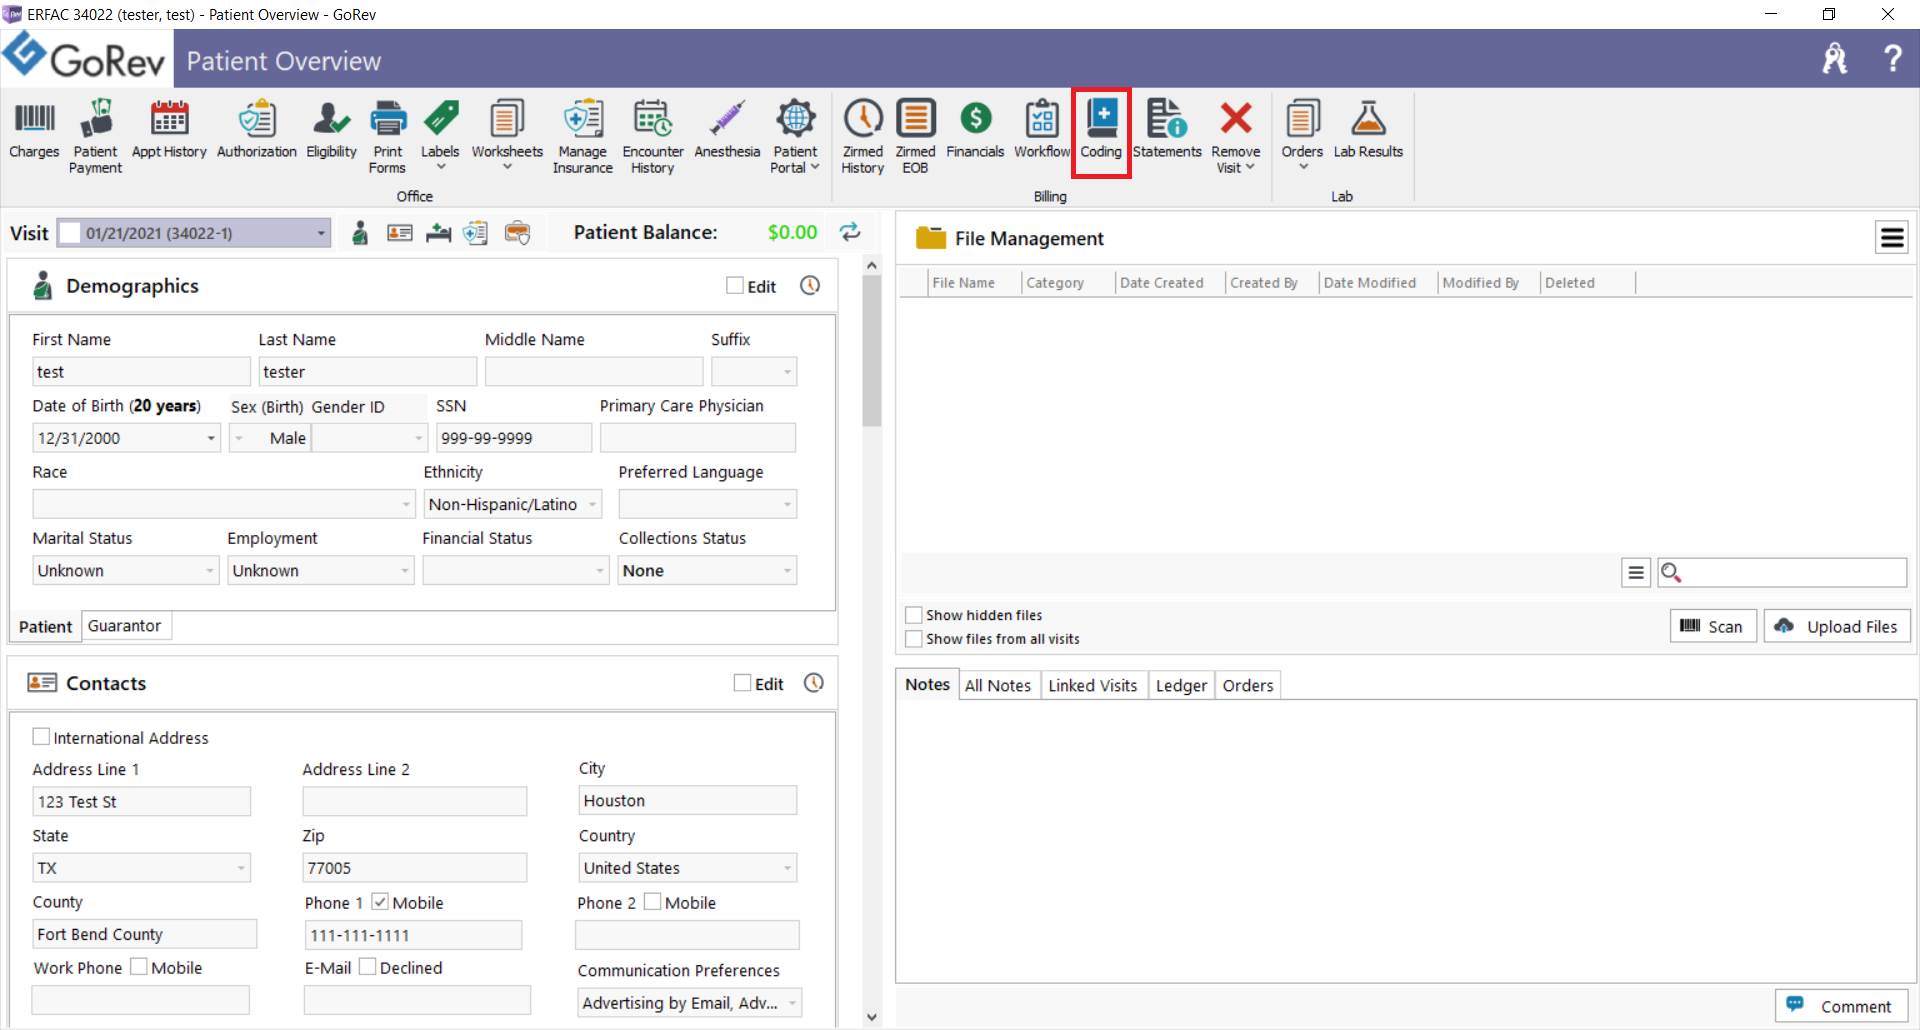
Task: Open Appt History calendar
Action: point(169,130)
